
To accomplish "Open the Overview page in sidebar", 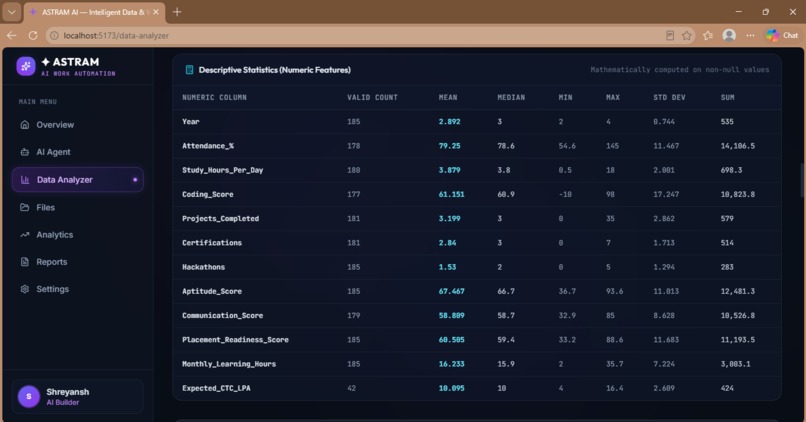I will (x=78, y=125).
